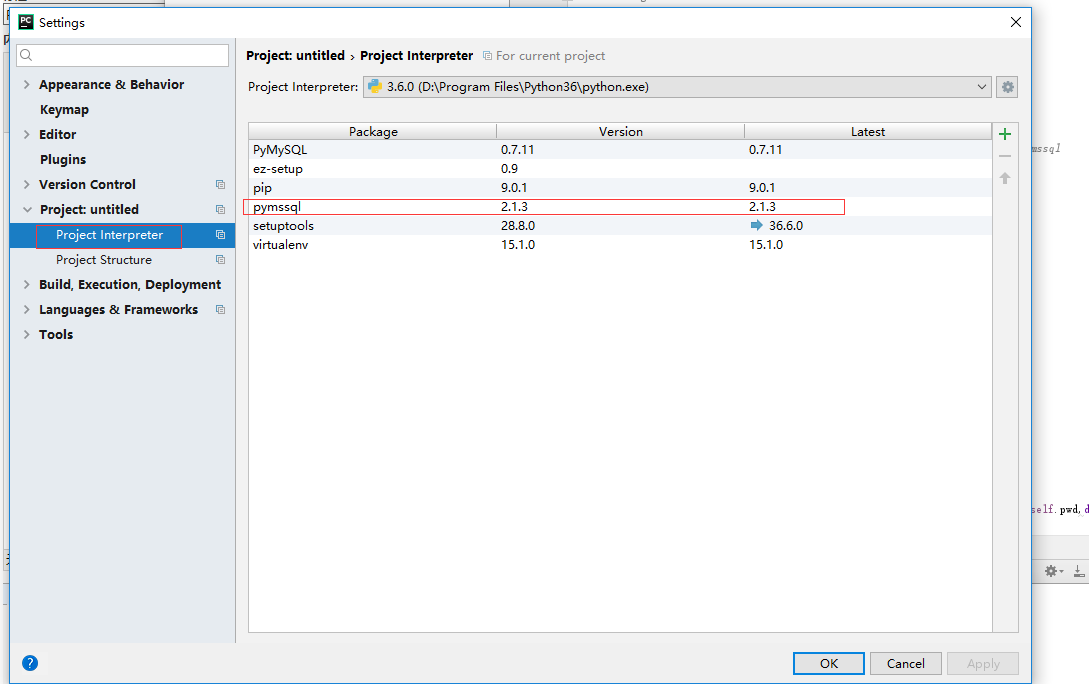Select the ez-setup package row
The height and width of the screenshot is (684, 1089).
click(x=620, y=169)
